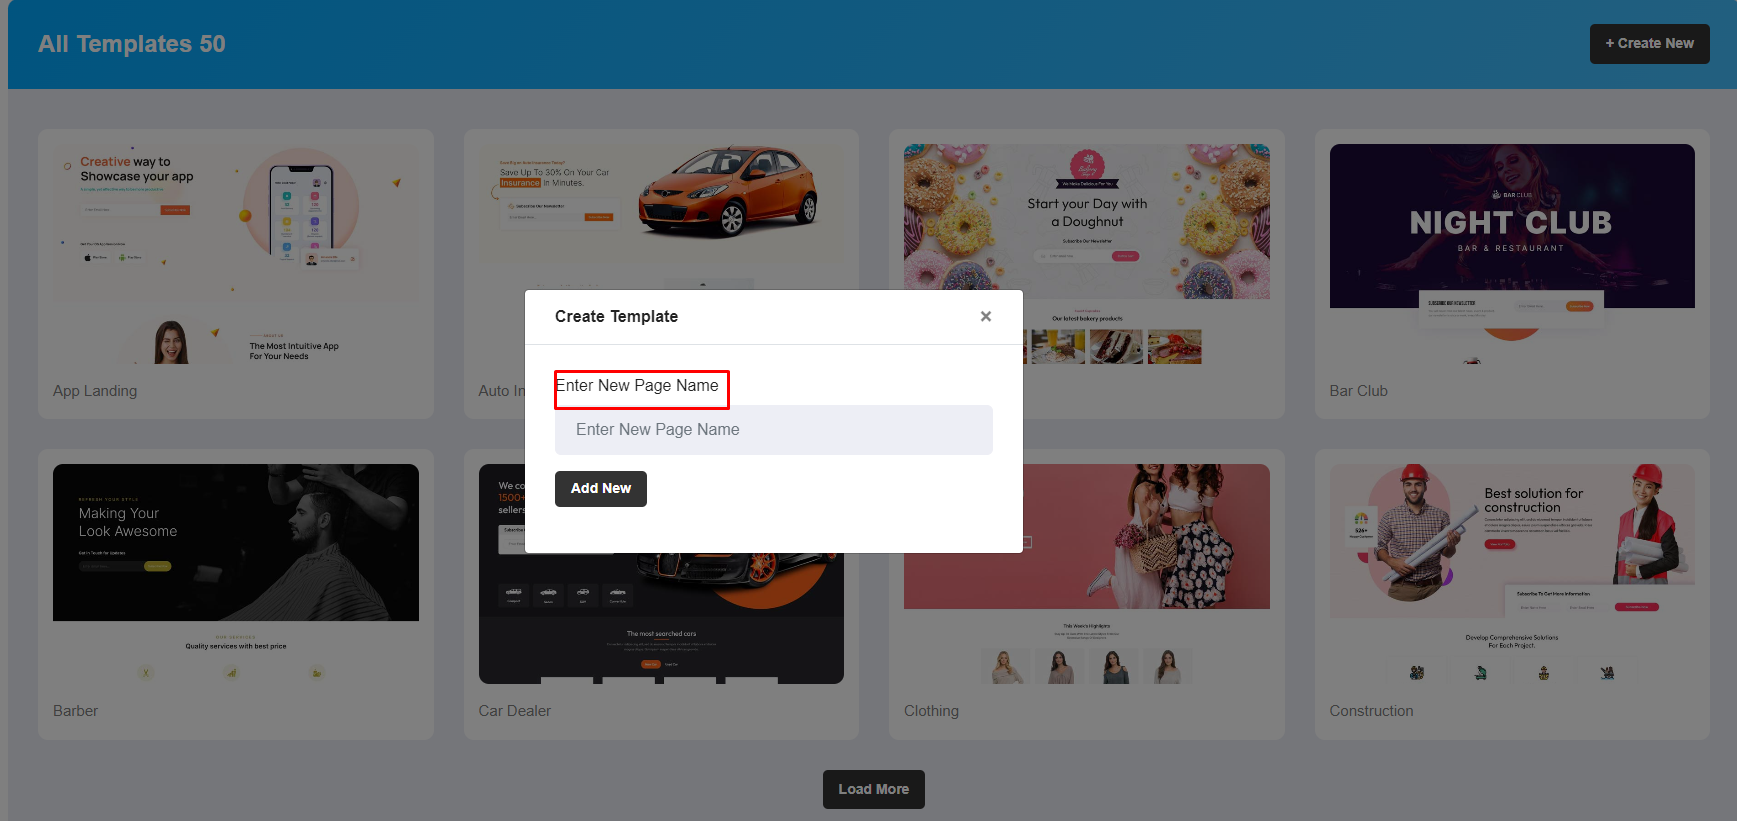Click the Clothing template name label
The image size is (1737, 821).
click(x=931, y=711)
